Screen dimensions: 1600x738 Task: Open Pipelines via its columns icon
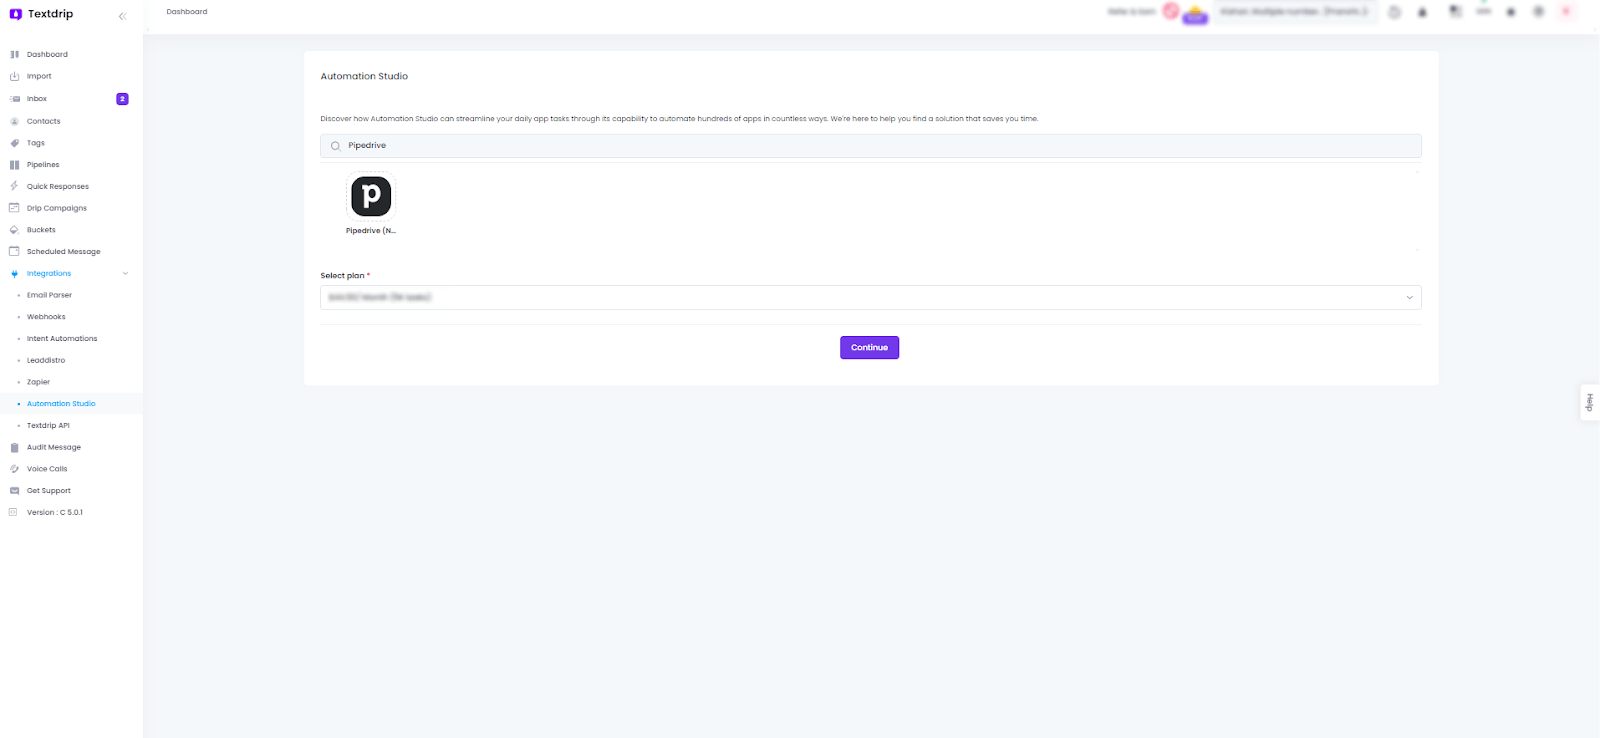(14, 165)
